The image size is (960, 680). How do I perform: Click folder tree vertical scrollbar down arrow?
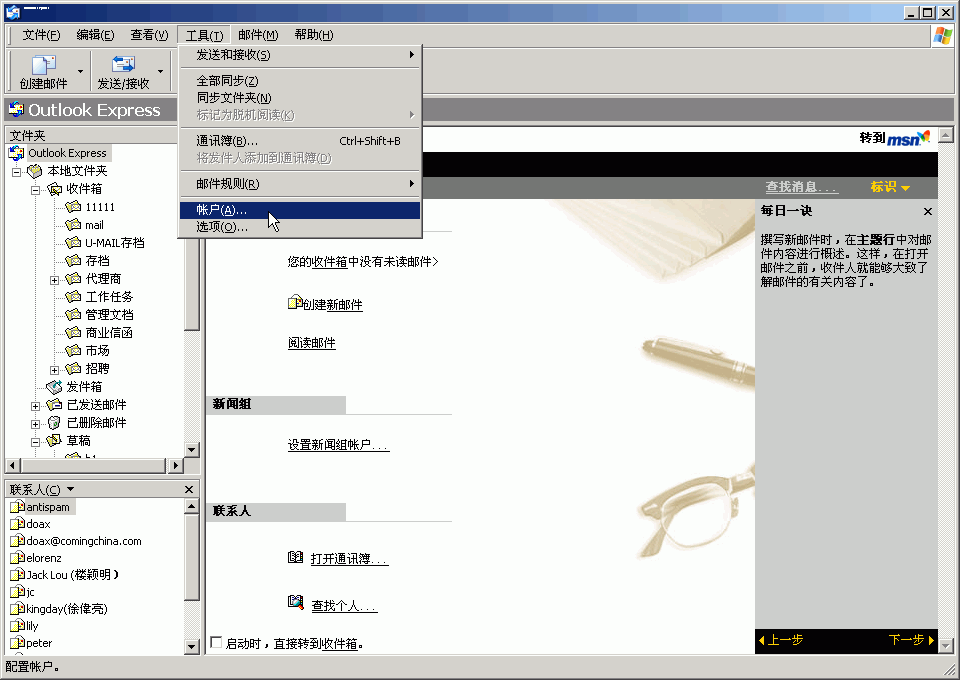(x=192, y=450)
